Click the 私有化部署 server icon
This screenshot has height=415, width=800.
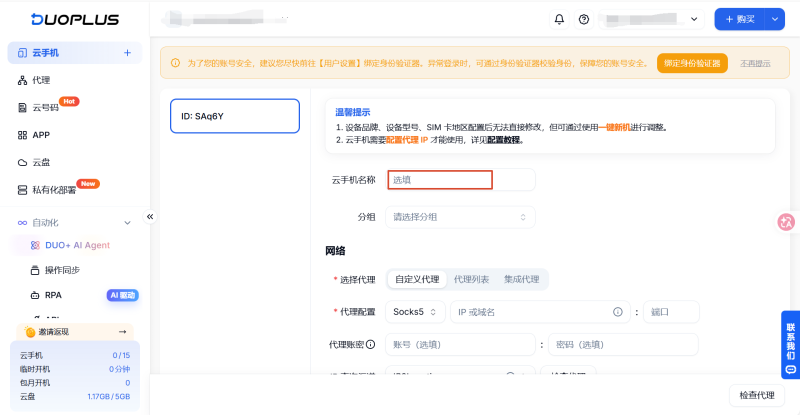pos(22,190)
